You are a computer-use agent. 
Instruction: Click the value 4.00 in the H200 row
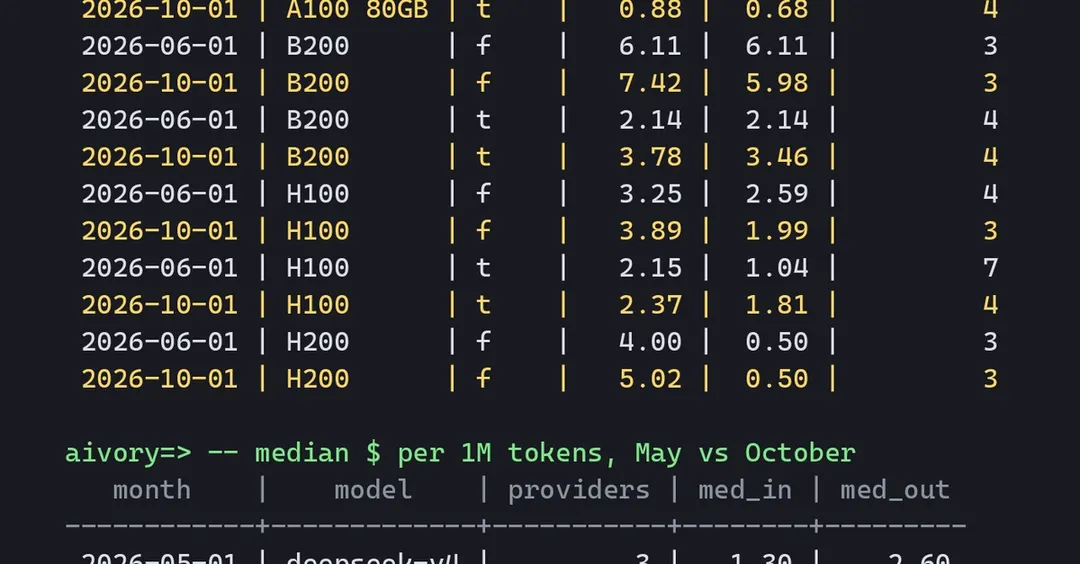click(650, 342)
